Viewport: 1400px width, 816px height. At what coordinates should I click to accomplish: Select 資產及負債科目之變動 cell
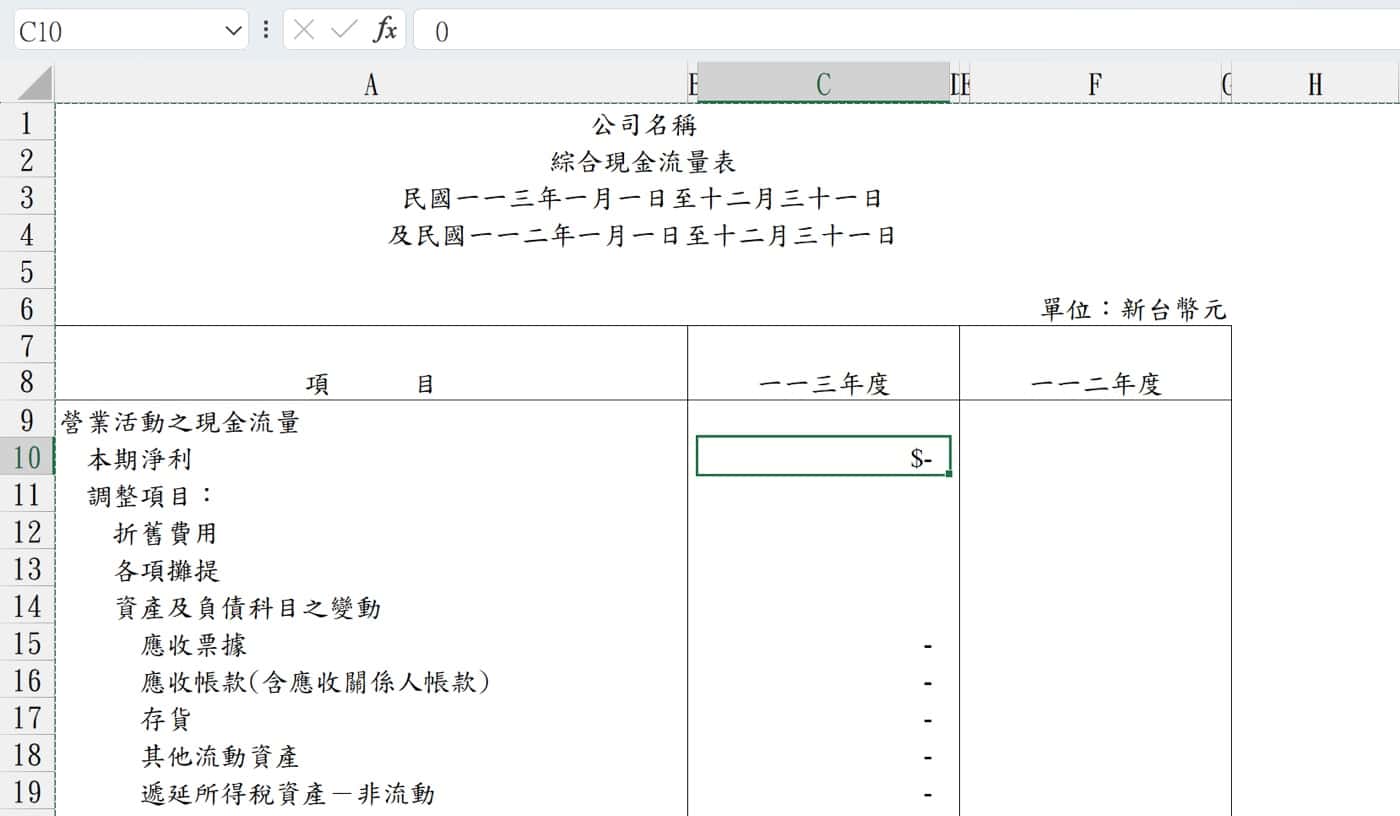click(x=248, y=608)
